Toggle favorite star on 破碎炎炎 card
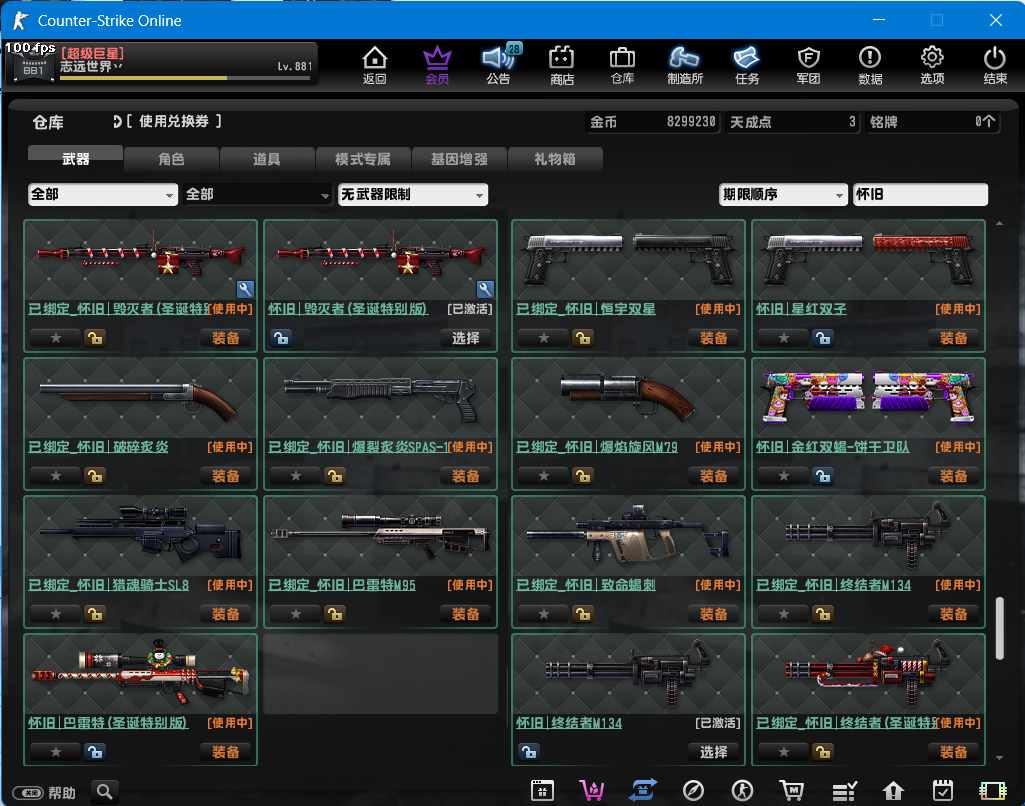Screen dimensions: 1025x806 coord(56,476)
